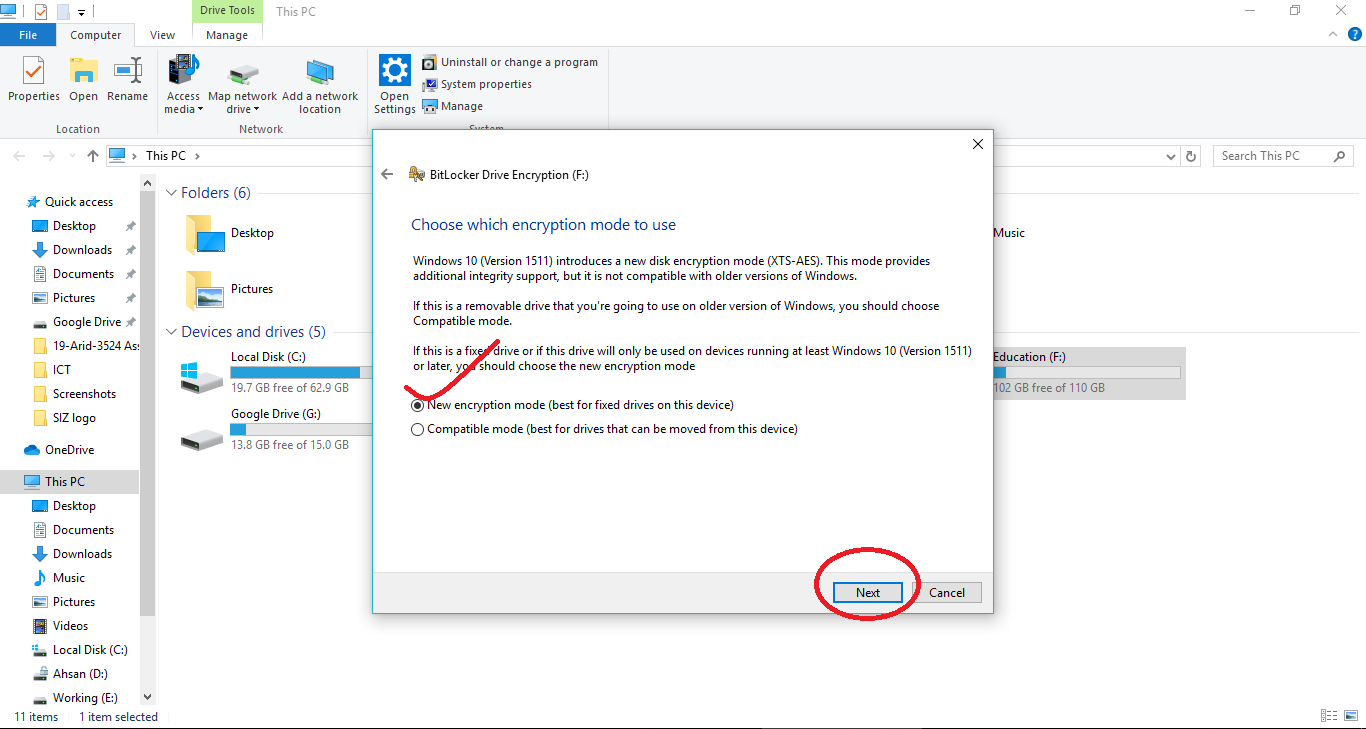The height and width of the screenshot is (729, 1366).
Task: Click the Search This PC field
Action: click(1283, 156)
